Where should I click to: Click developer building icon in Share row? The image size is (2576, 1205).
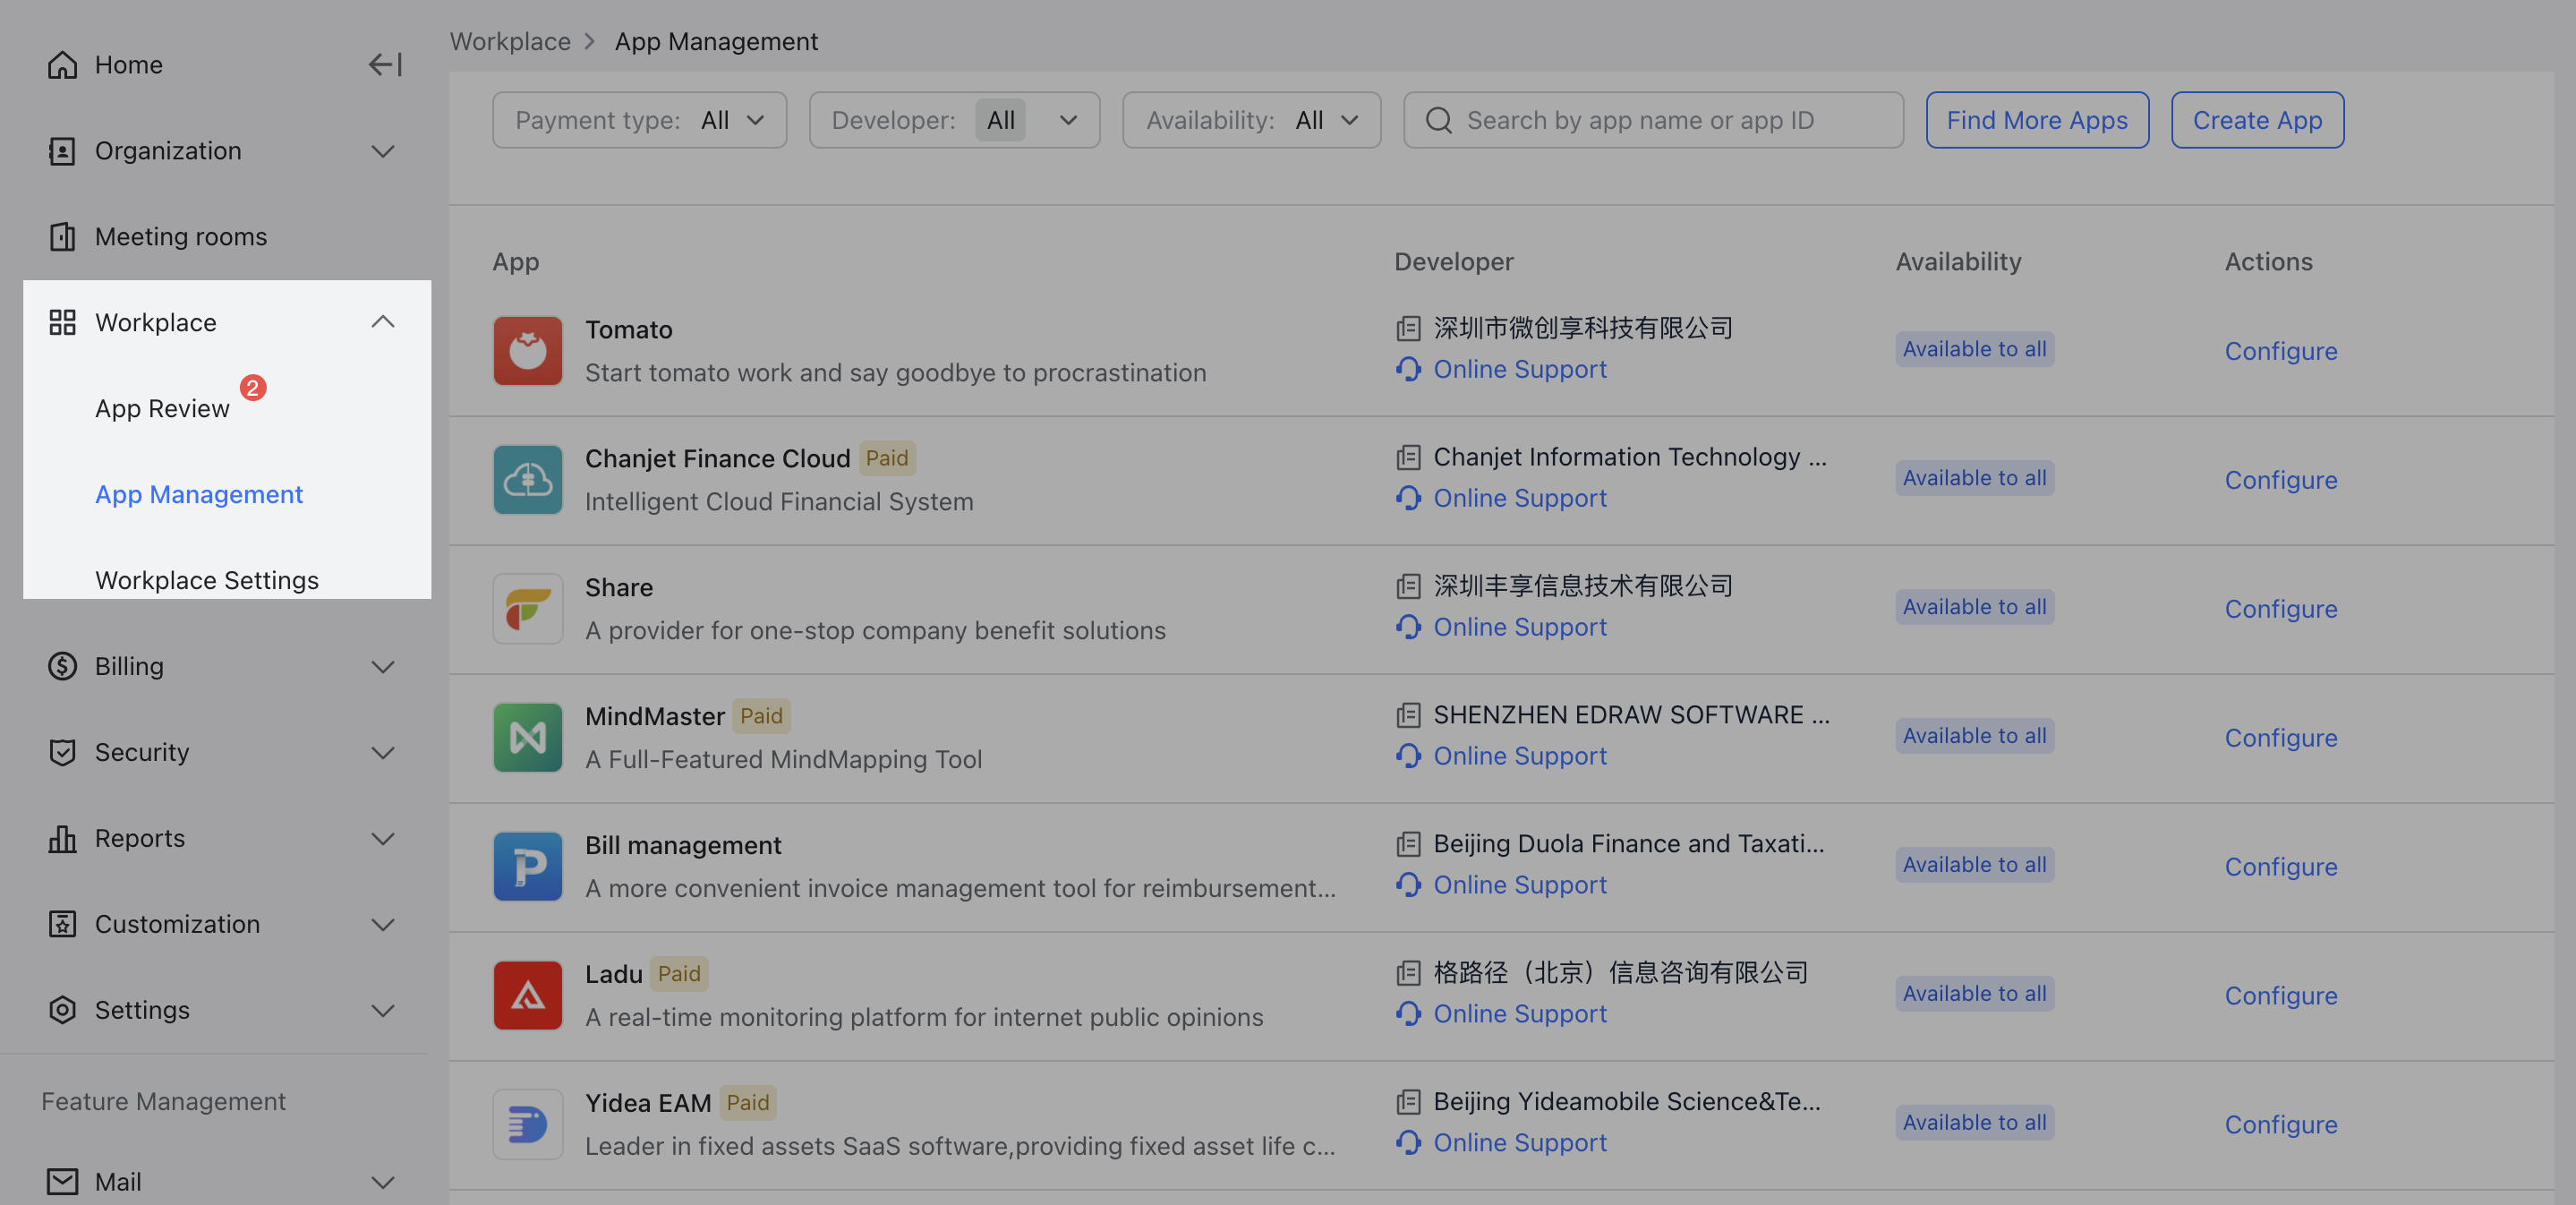pyautogui.click(x=1409, y=586)
